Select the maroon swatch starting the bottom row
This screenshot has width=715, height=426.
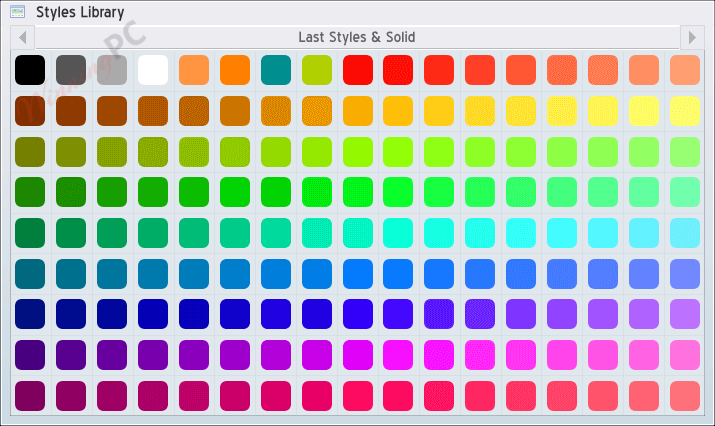click(30, 396)
